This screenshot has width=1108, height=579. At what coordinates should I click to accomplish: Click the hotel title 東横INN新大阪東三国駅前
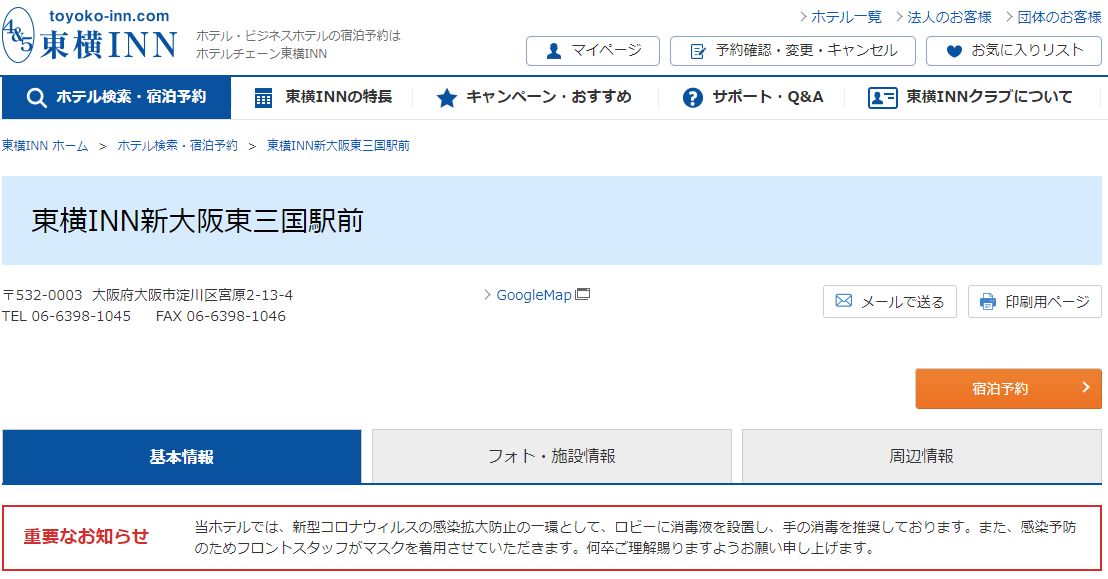pyautogui.click(x=197, y=221)
